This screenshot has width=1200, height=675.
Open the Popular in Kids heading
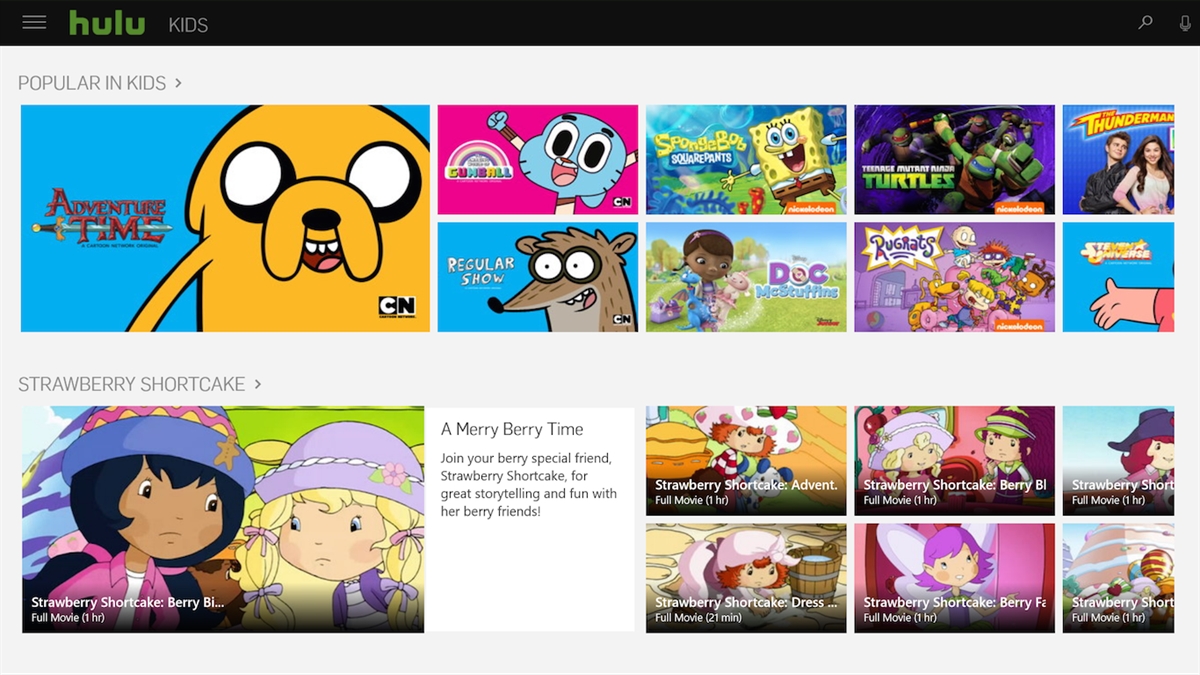tap(92, 84)
